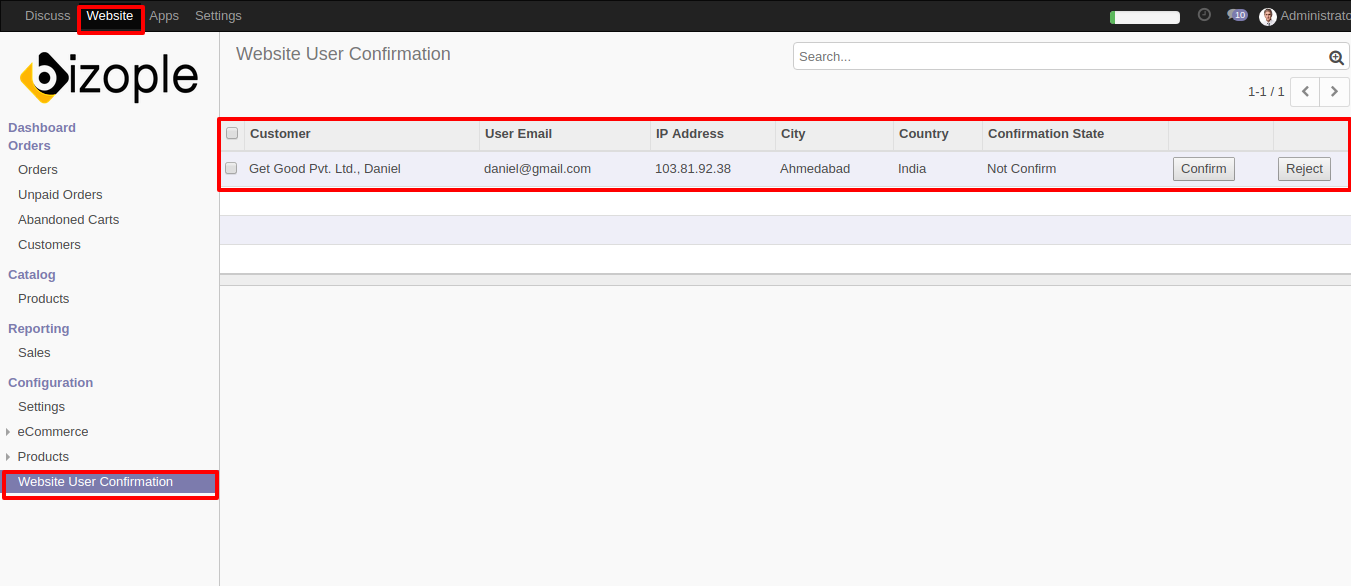Open the clock activities icon
Viewport: 1351px width, 586px height.
tap(1204, 15)
